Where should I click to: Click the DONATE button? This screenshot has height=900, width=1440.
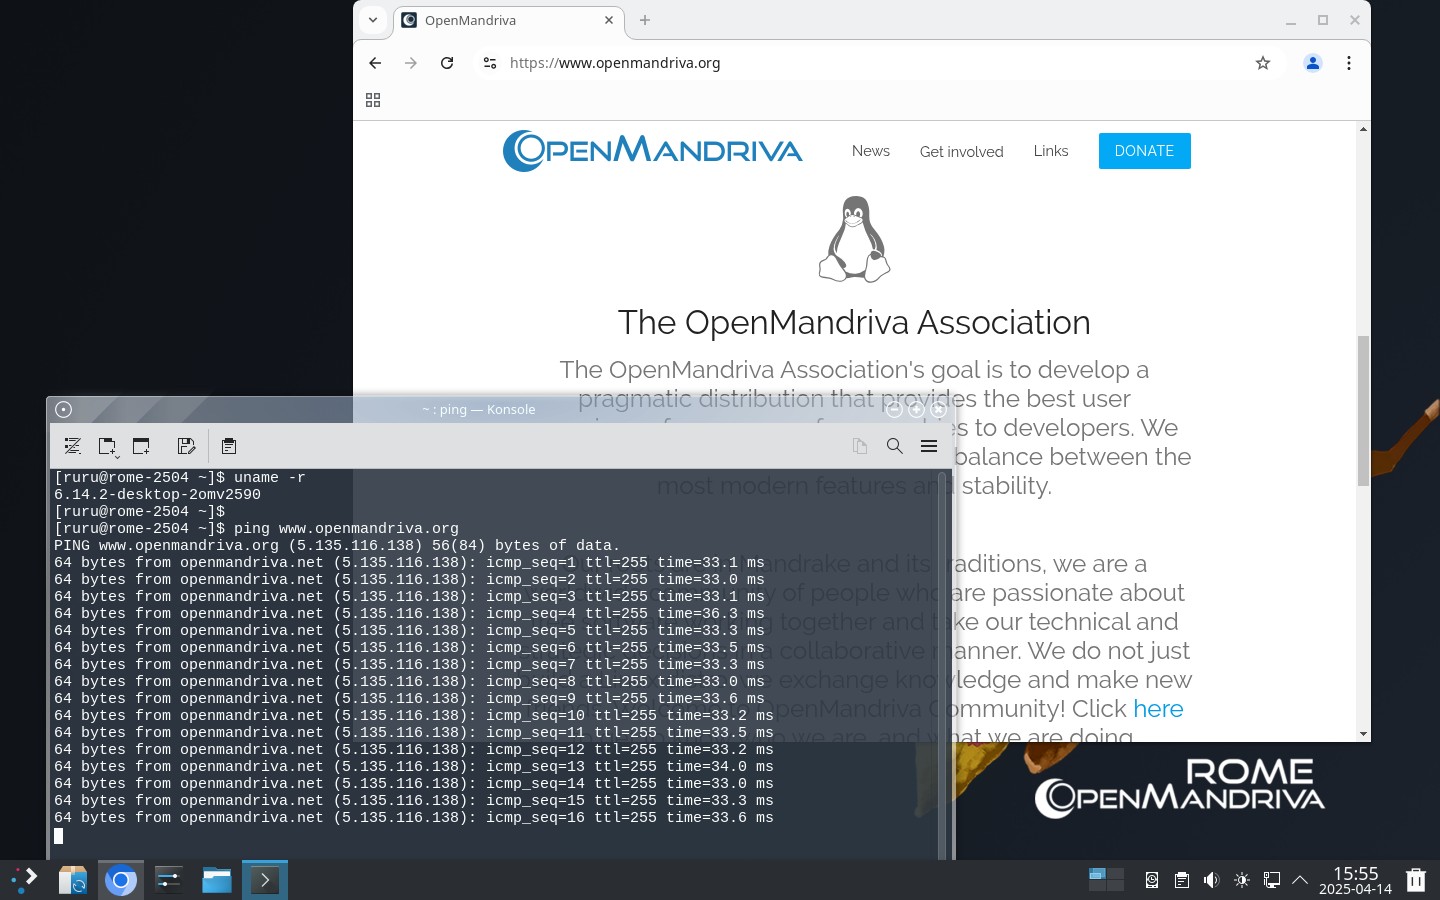(x=1145, y=151)
